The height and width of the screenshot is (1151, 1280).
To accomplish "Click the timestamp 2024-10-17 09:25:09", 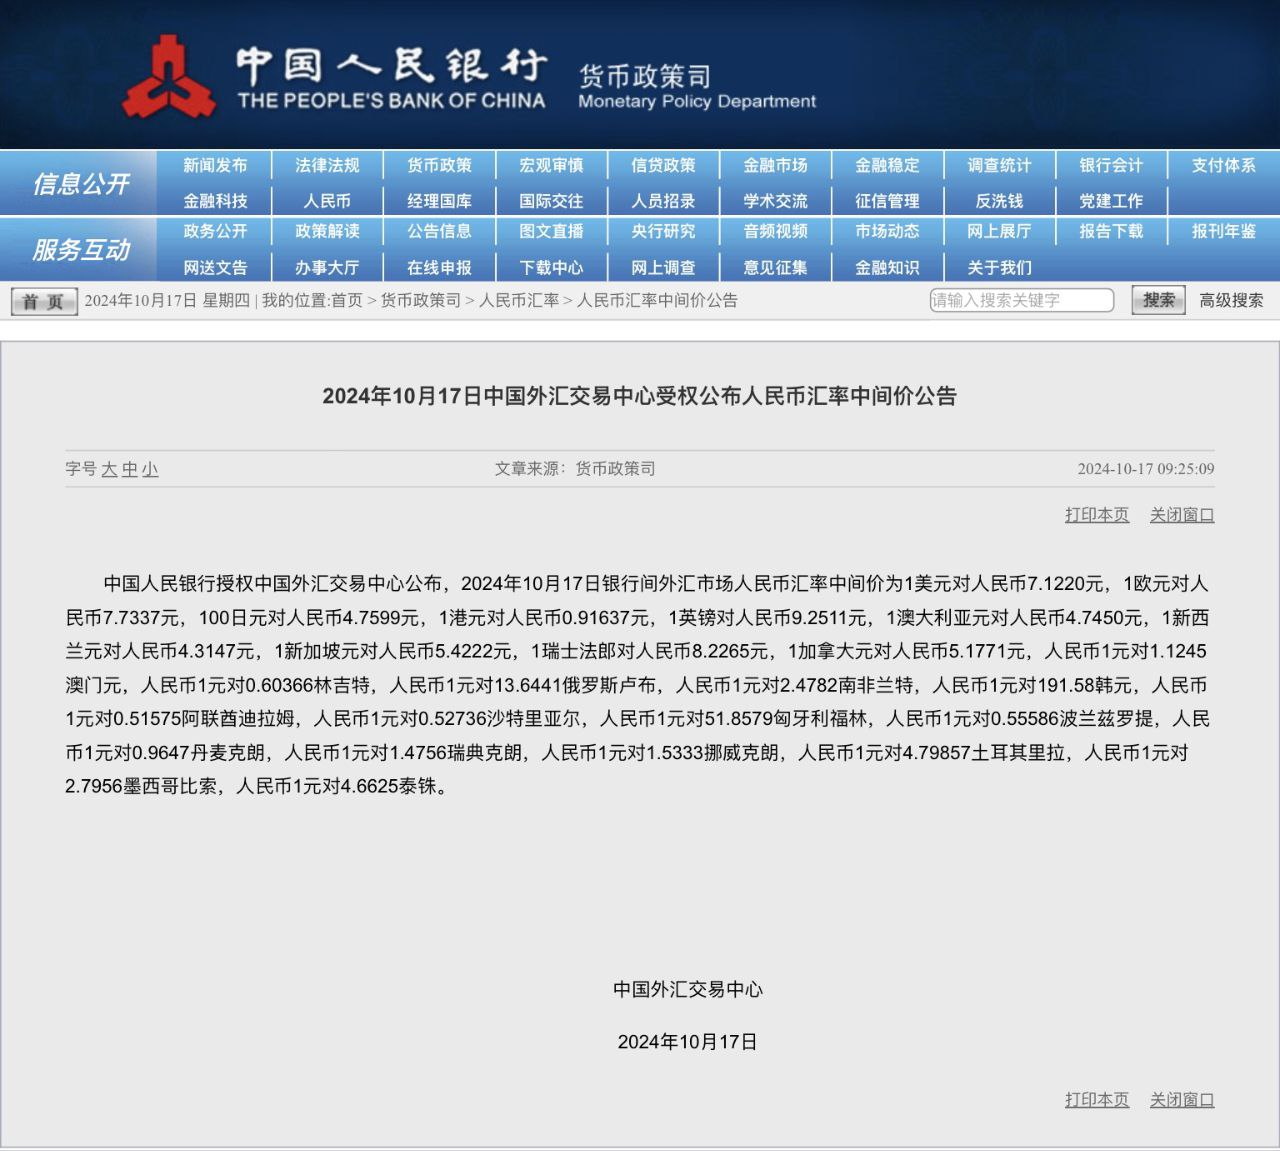I will [x=1146, y=469].
